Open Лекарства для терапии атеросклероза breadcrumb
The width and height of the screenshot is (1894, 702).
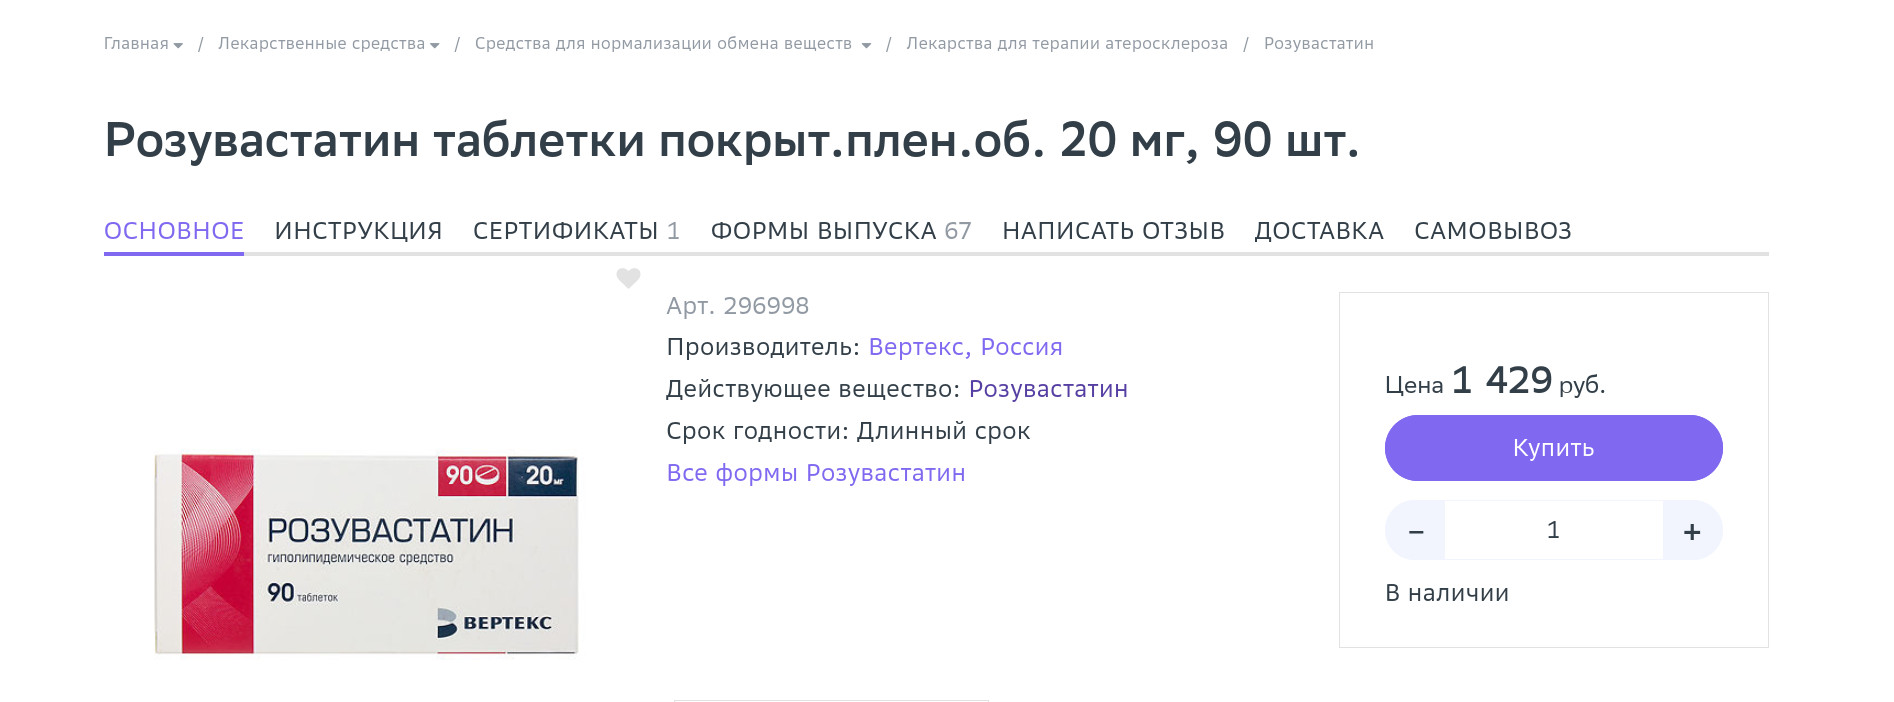[x=1067, y=44]
